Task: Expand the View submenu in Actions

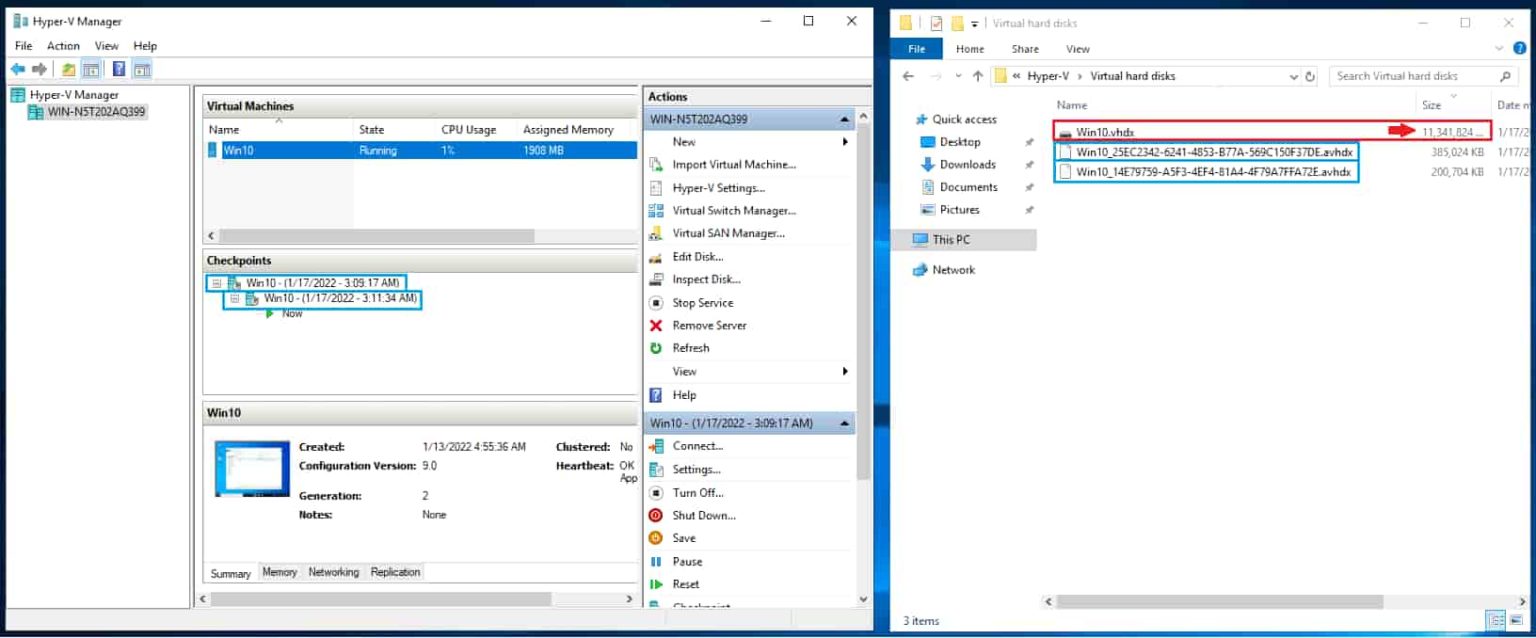Action: click(x=684, y=371)
